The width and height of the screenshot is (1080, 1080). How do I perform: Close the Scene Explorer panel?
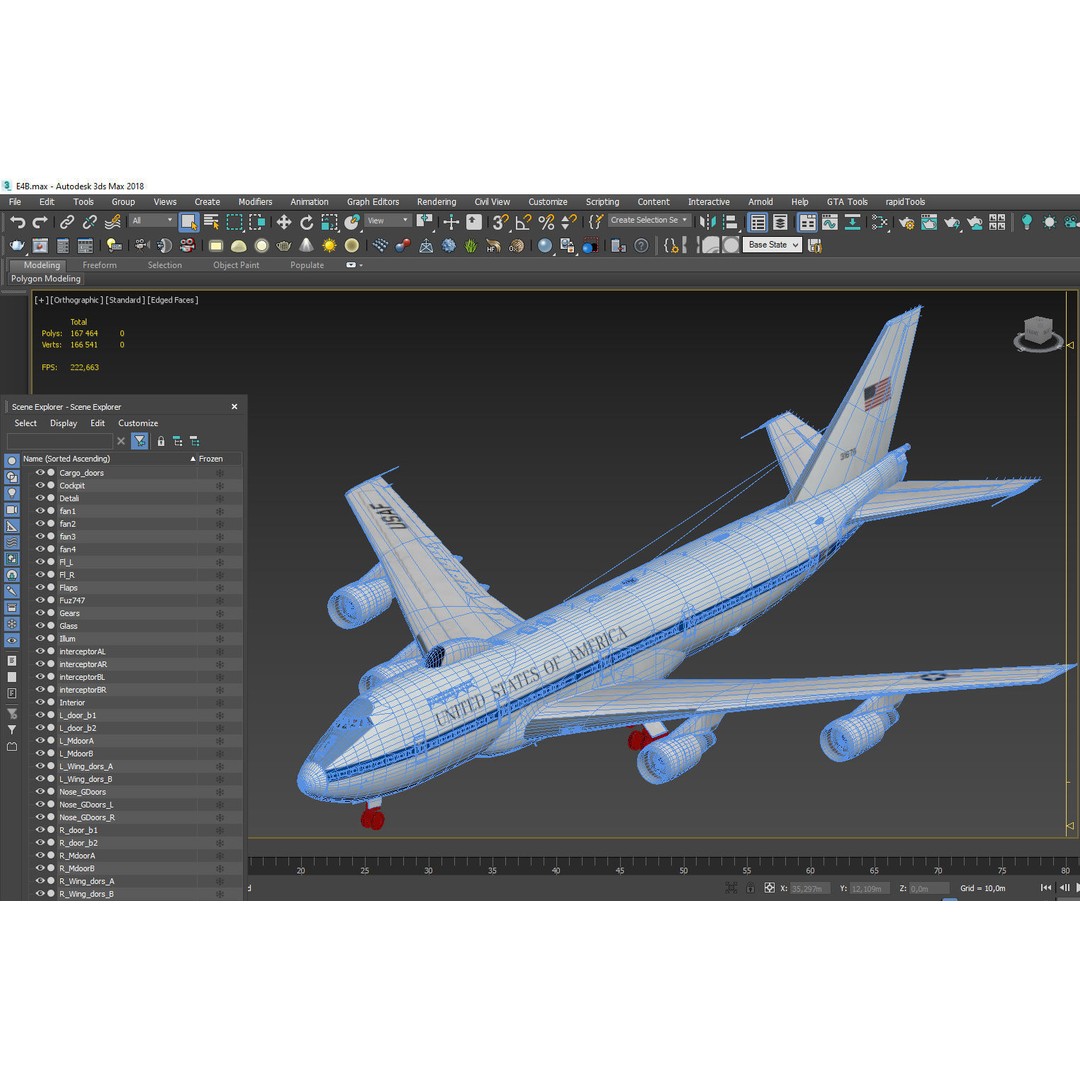[234, 406]
